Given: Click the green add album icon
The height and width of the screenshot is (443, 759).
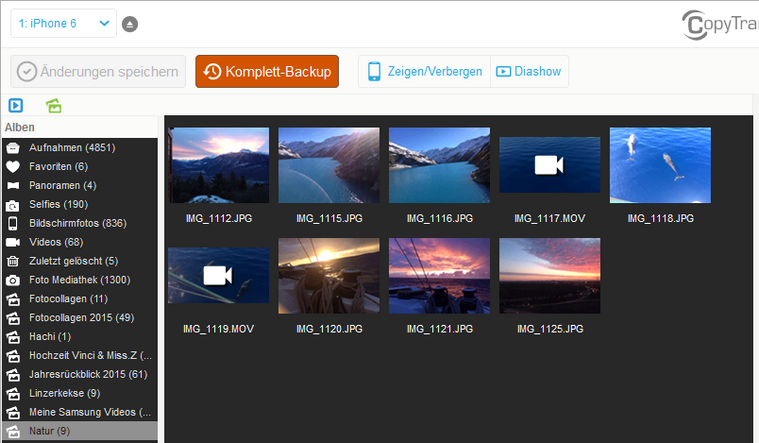Looking at the screenshot, I should pos(54,105).
